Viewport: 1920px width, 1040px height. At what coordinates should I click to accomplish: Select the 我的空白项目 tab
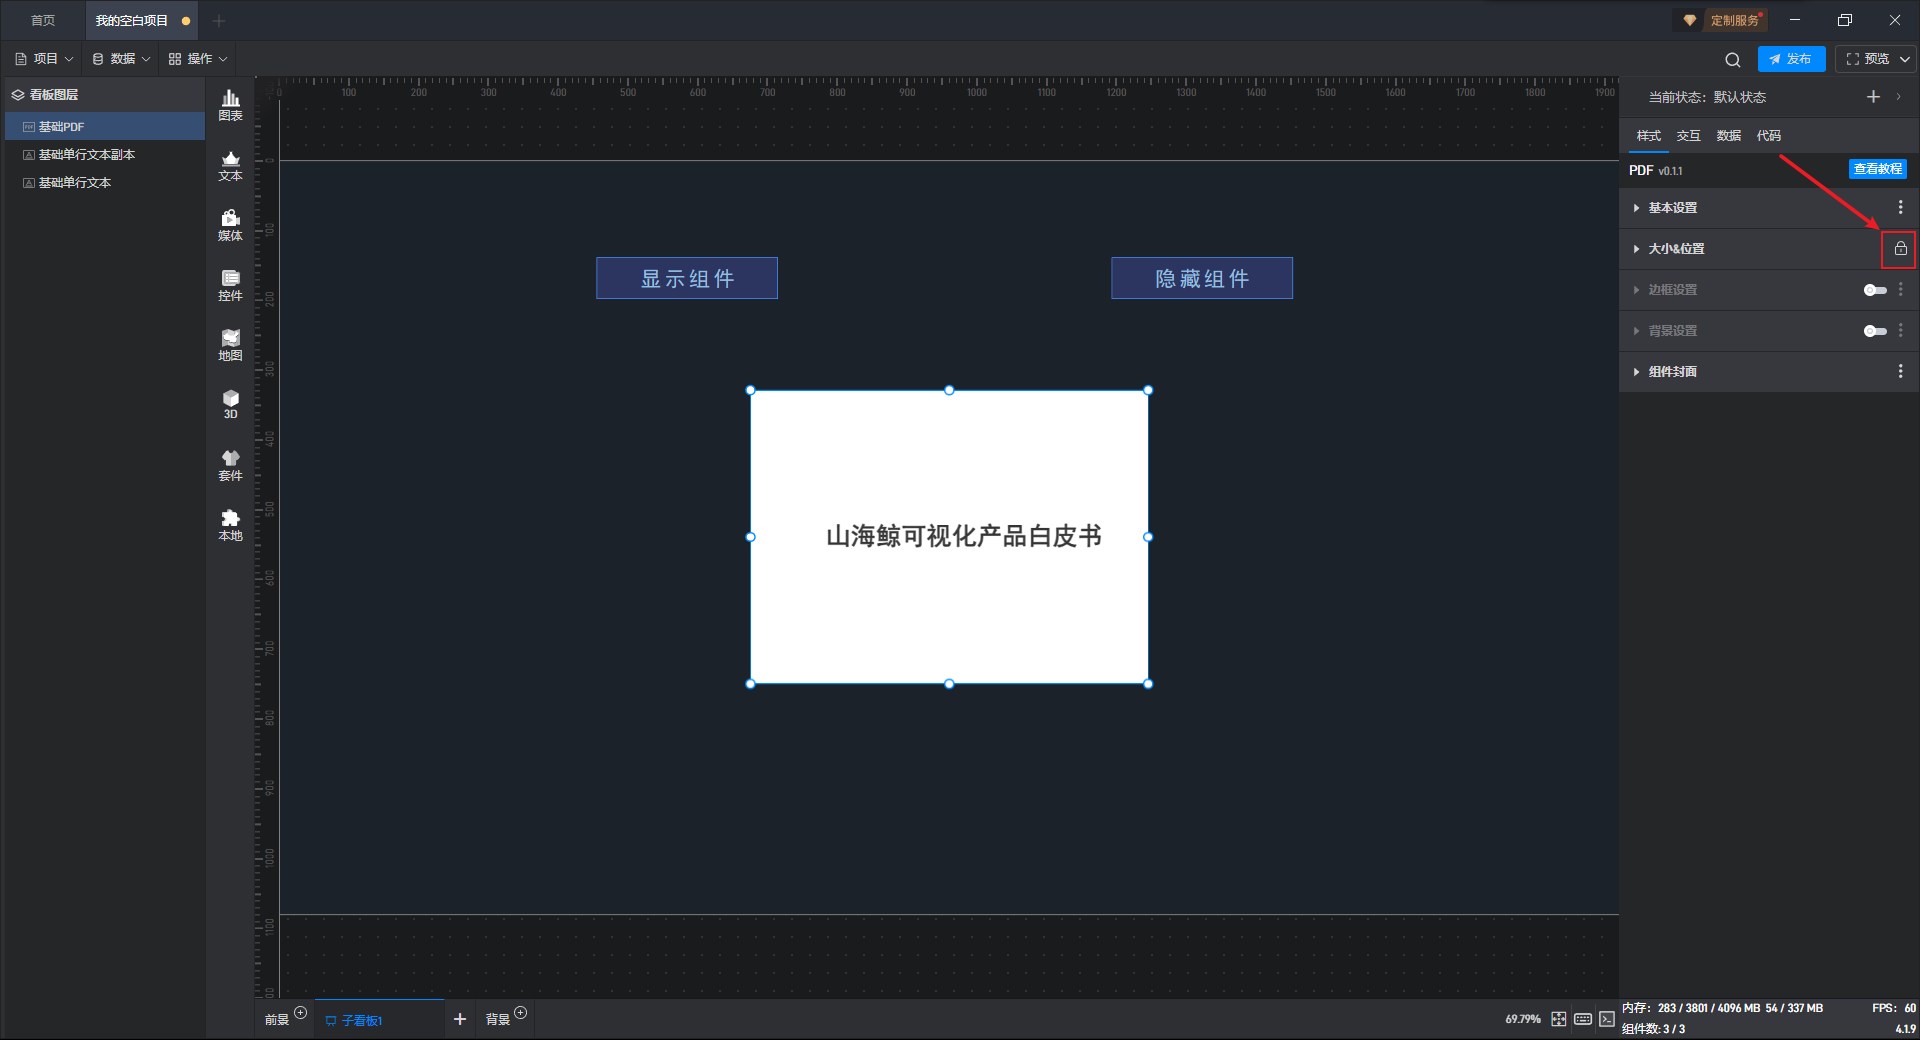[x=141, y=21]
